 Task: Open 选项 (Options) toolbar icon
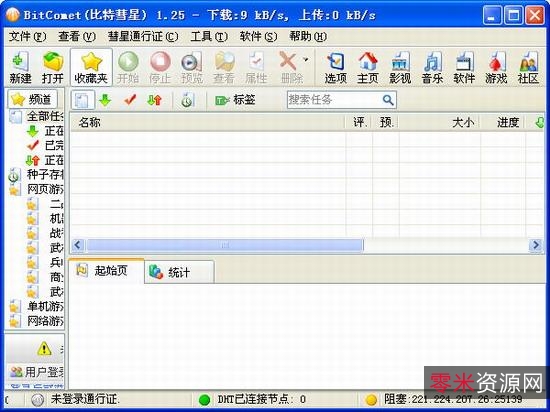pos(336,67)
